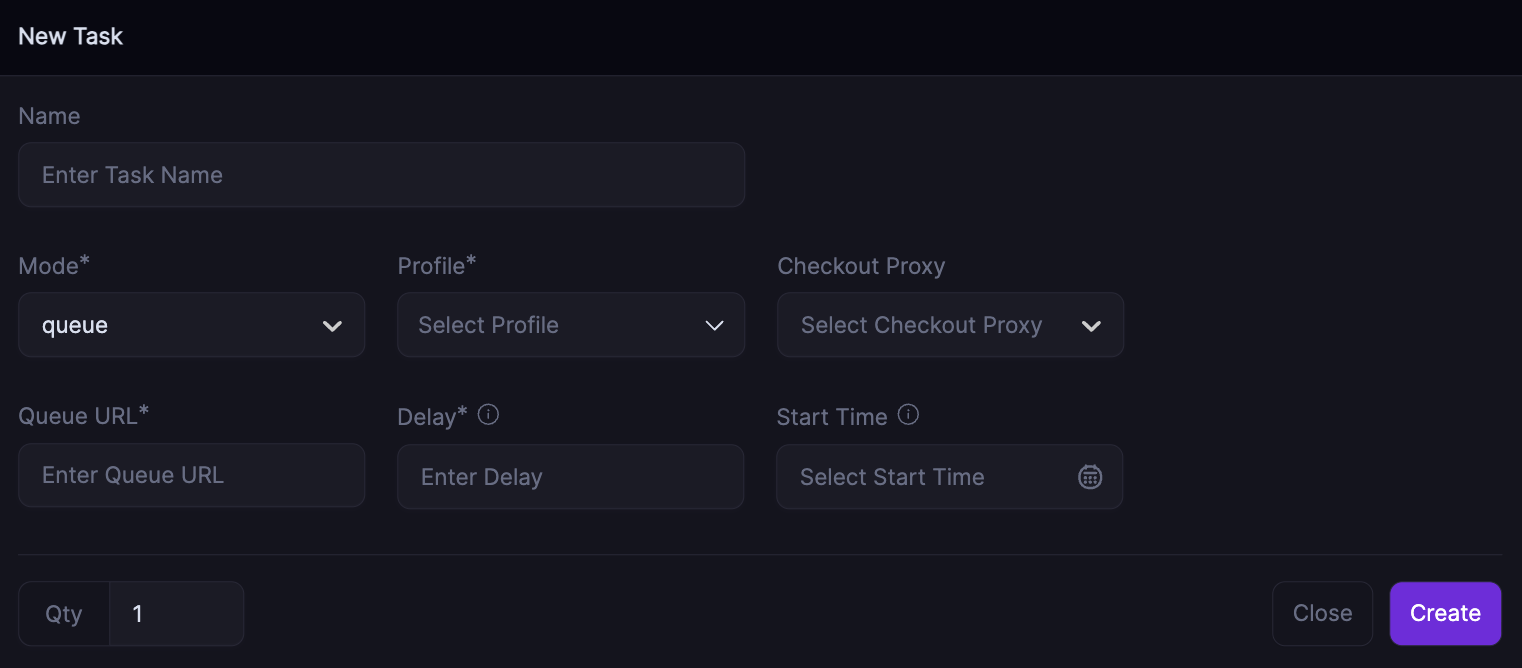Click into the Enter Queue URL field

tap(191, 475)
